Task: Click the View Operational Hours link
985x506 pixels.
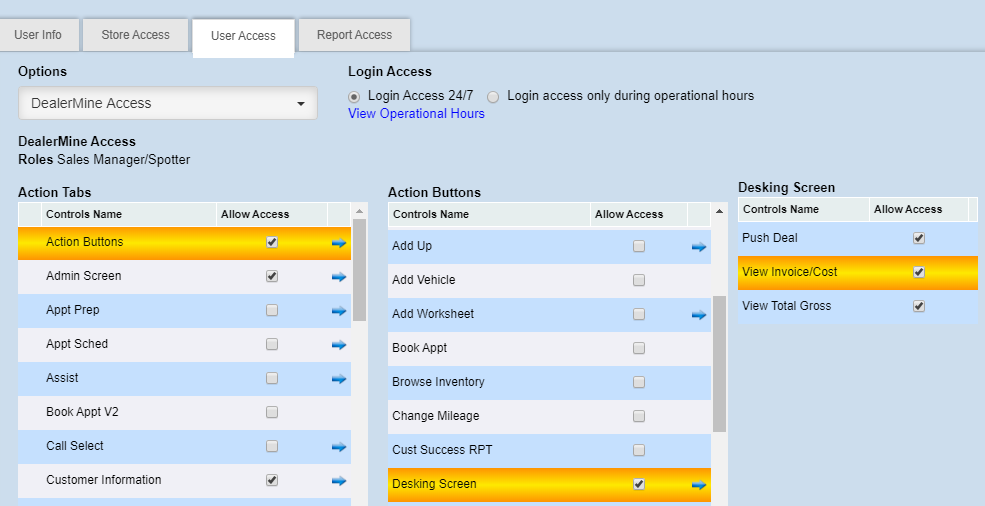Action: tap(416, 114)
